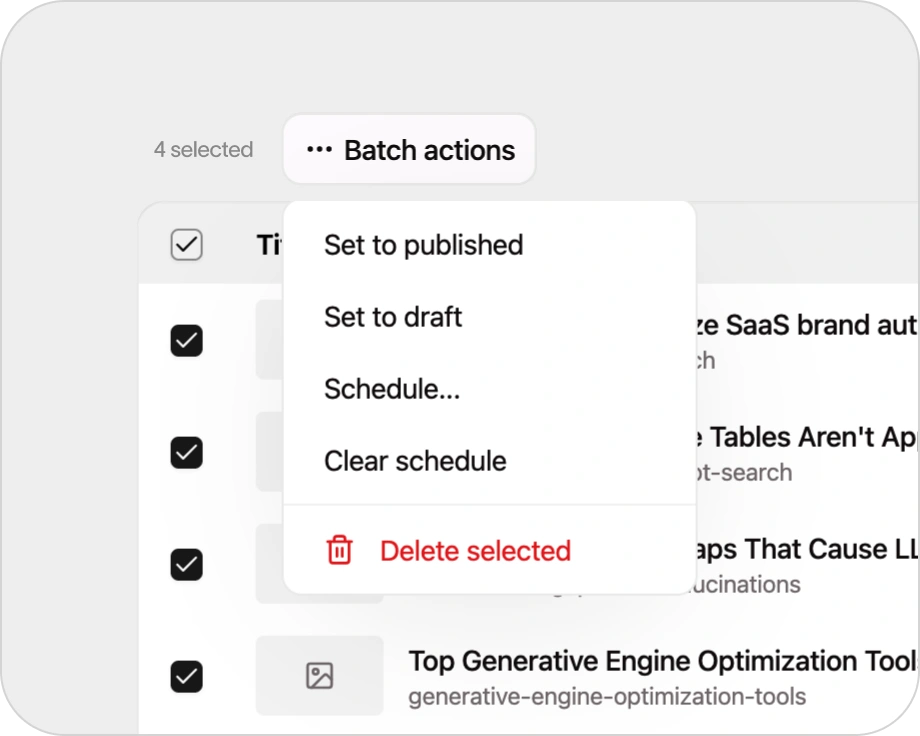Toggle the Top Generative Engine Optimization Tools checkbox
Screen dimensions: 920x736
coord(186,676)
